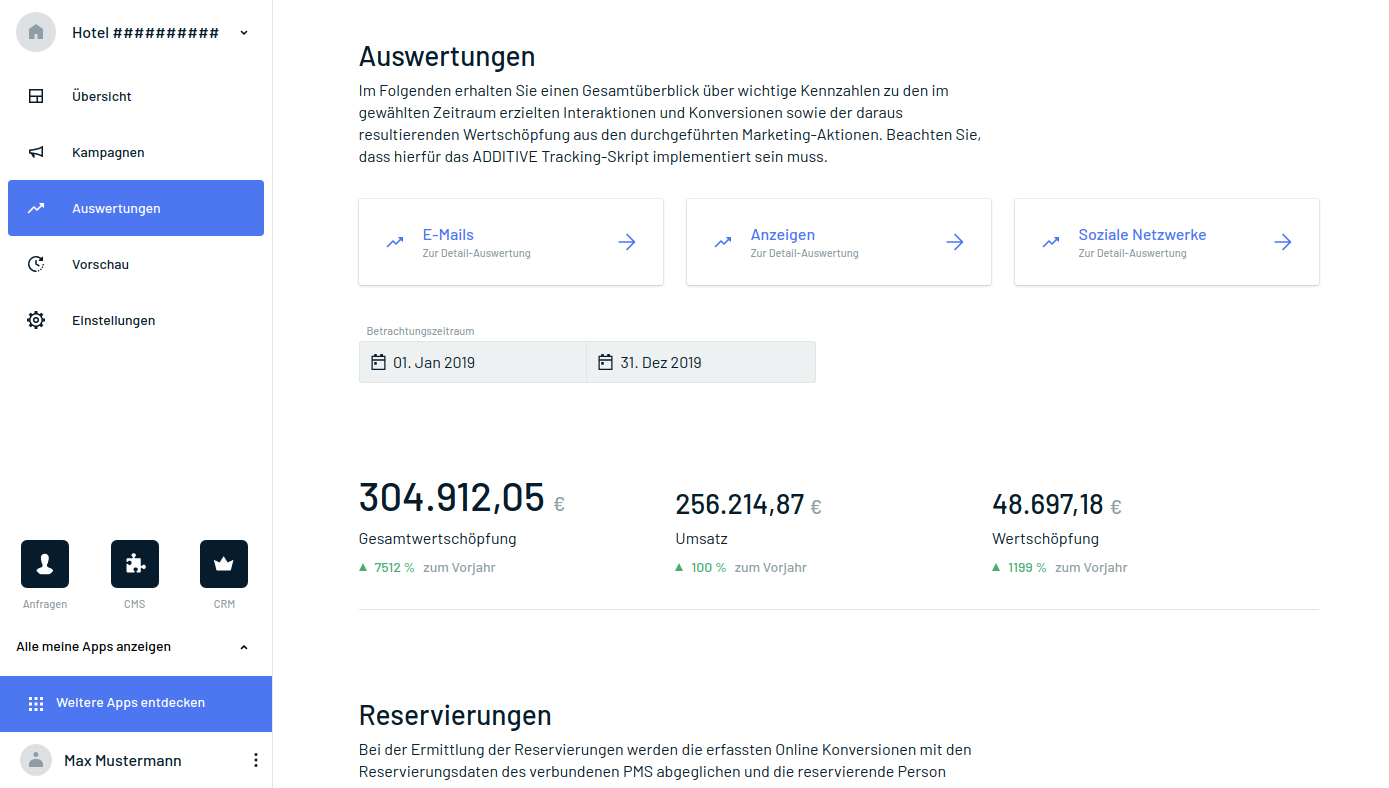The width and height of the screenshot is (1389, 788).
Task: Select Vorschau in the sidebar
Action: coord(100,265)
